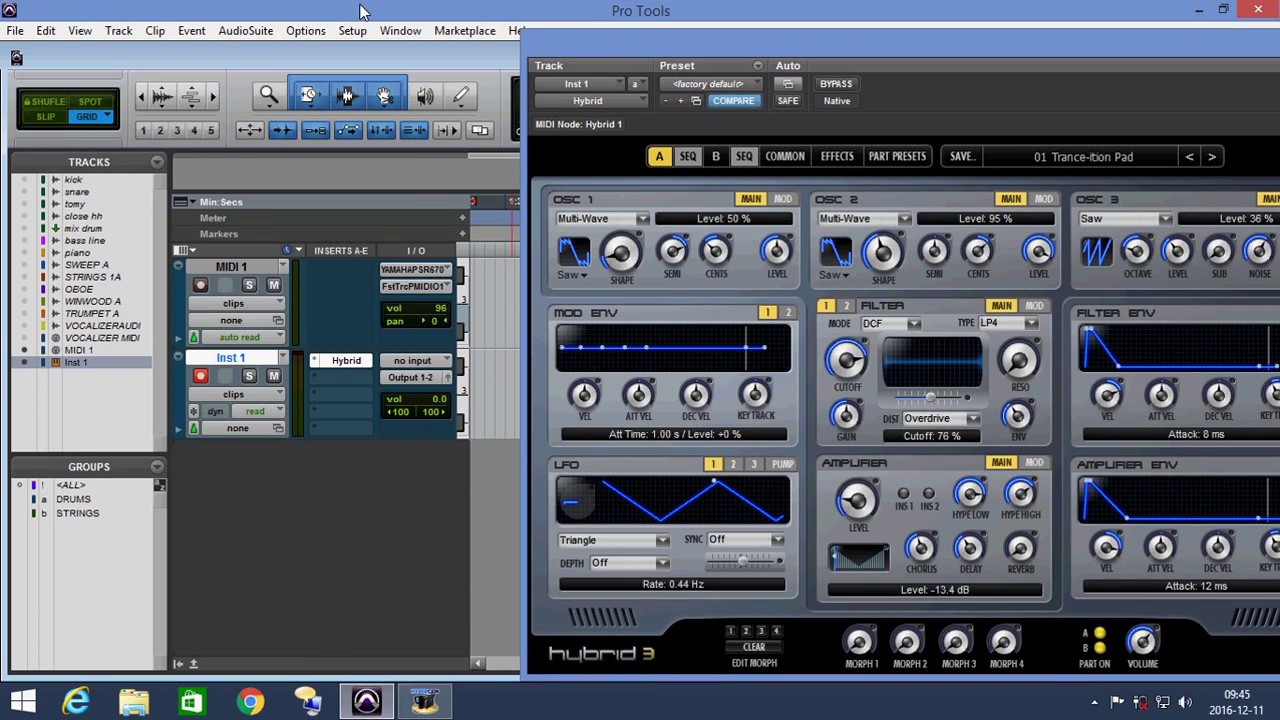Enable Slip edit mode
1280x720 pixels.
click(46, 117)
